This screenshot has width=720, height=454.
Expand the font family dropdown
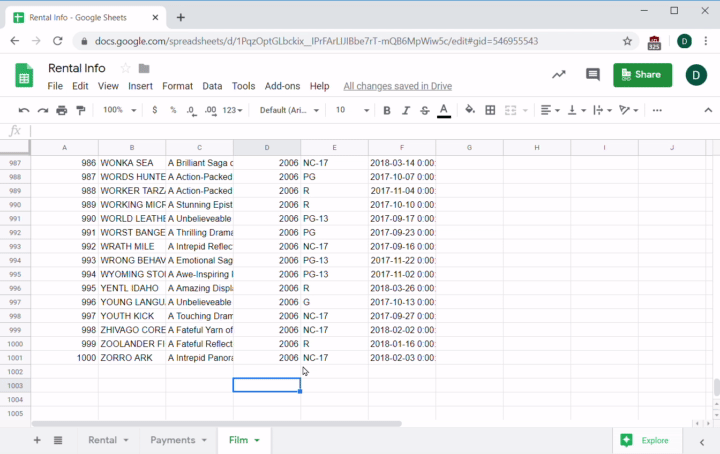[x=289, y=110]
